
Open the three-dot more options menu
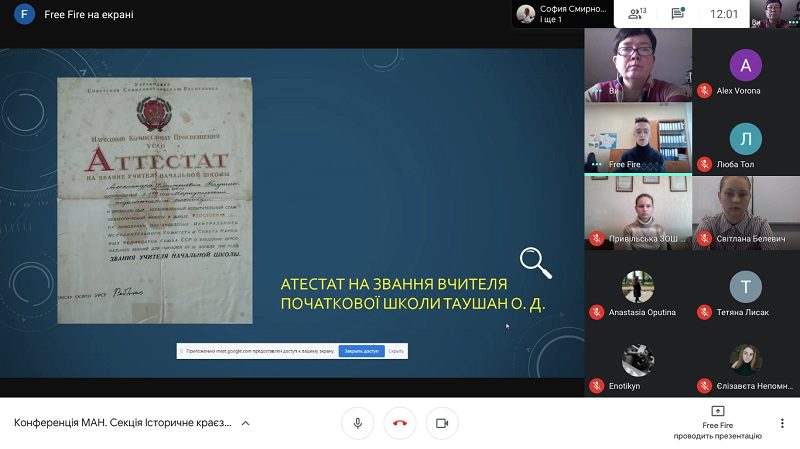coord(782,423)
